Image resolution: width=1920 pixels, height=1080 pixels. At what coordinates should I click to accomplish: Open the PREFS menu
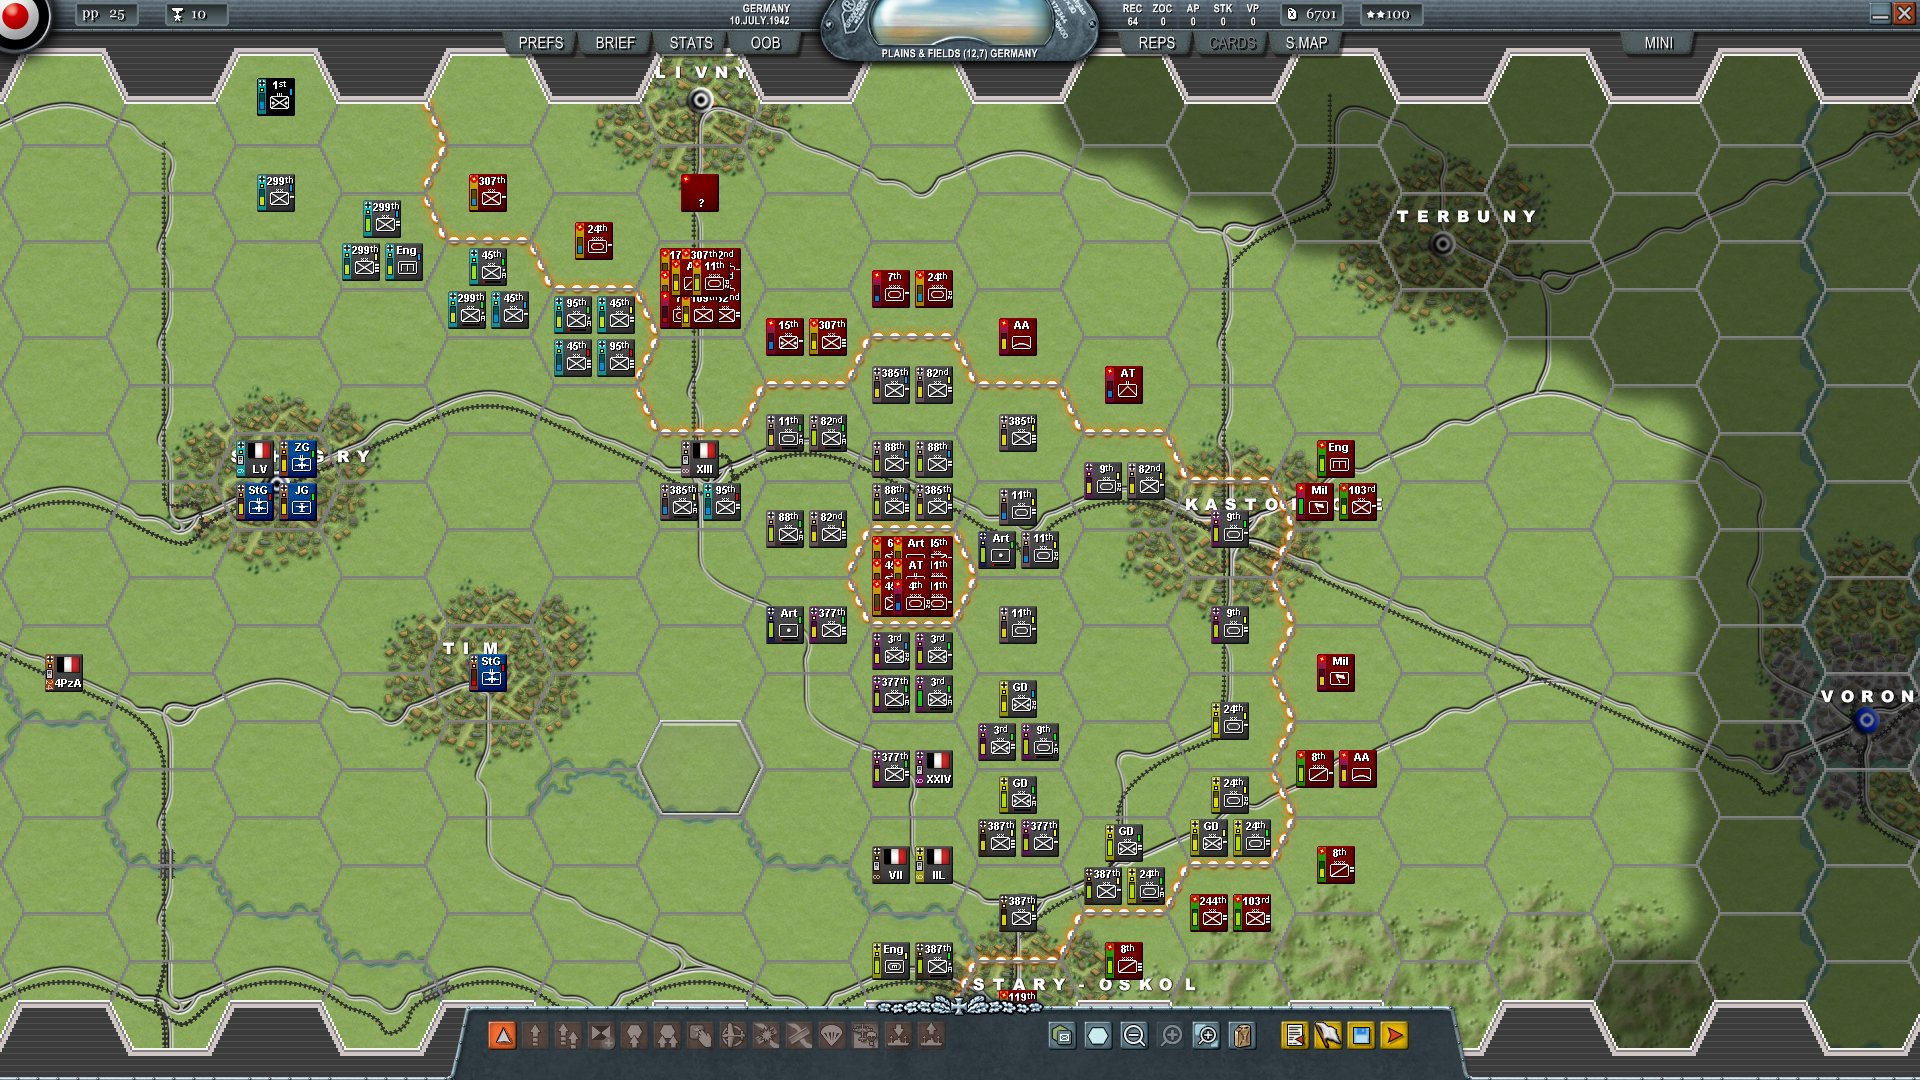click(541, 43)
